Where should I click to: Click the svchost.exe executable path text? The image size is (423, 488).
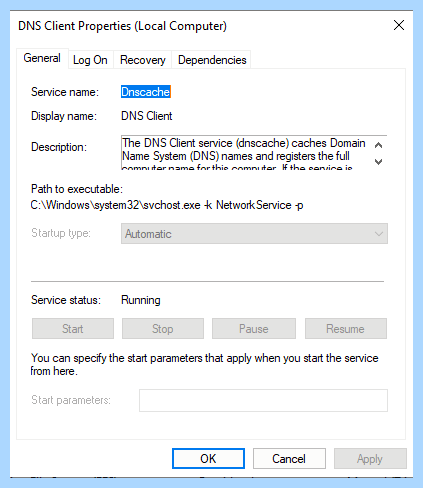[167, 205]
